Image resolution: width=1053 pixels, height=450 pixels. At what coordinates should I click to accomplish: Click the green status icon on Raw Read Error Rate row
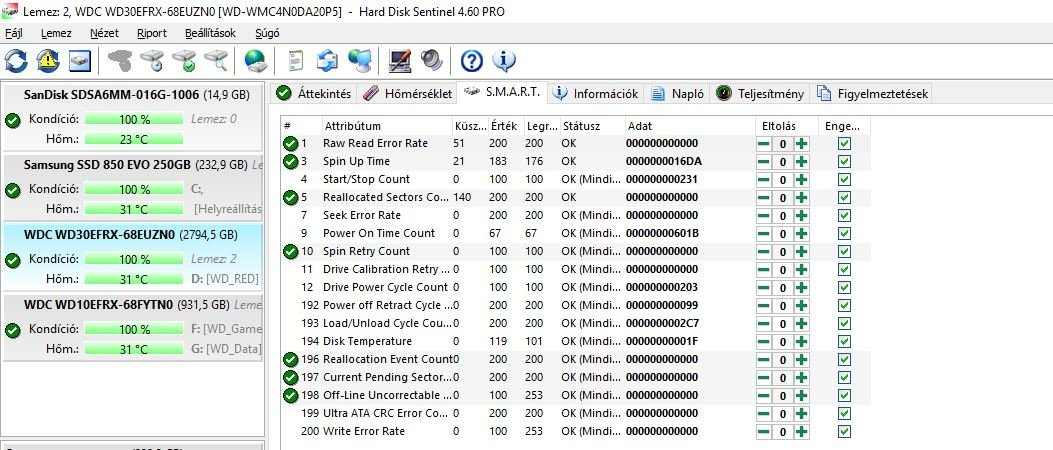tap(290, 144)
